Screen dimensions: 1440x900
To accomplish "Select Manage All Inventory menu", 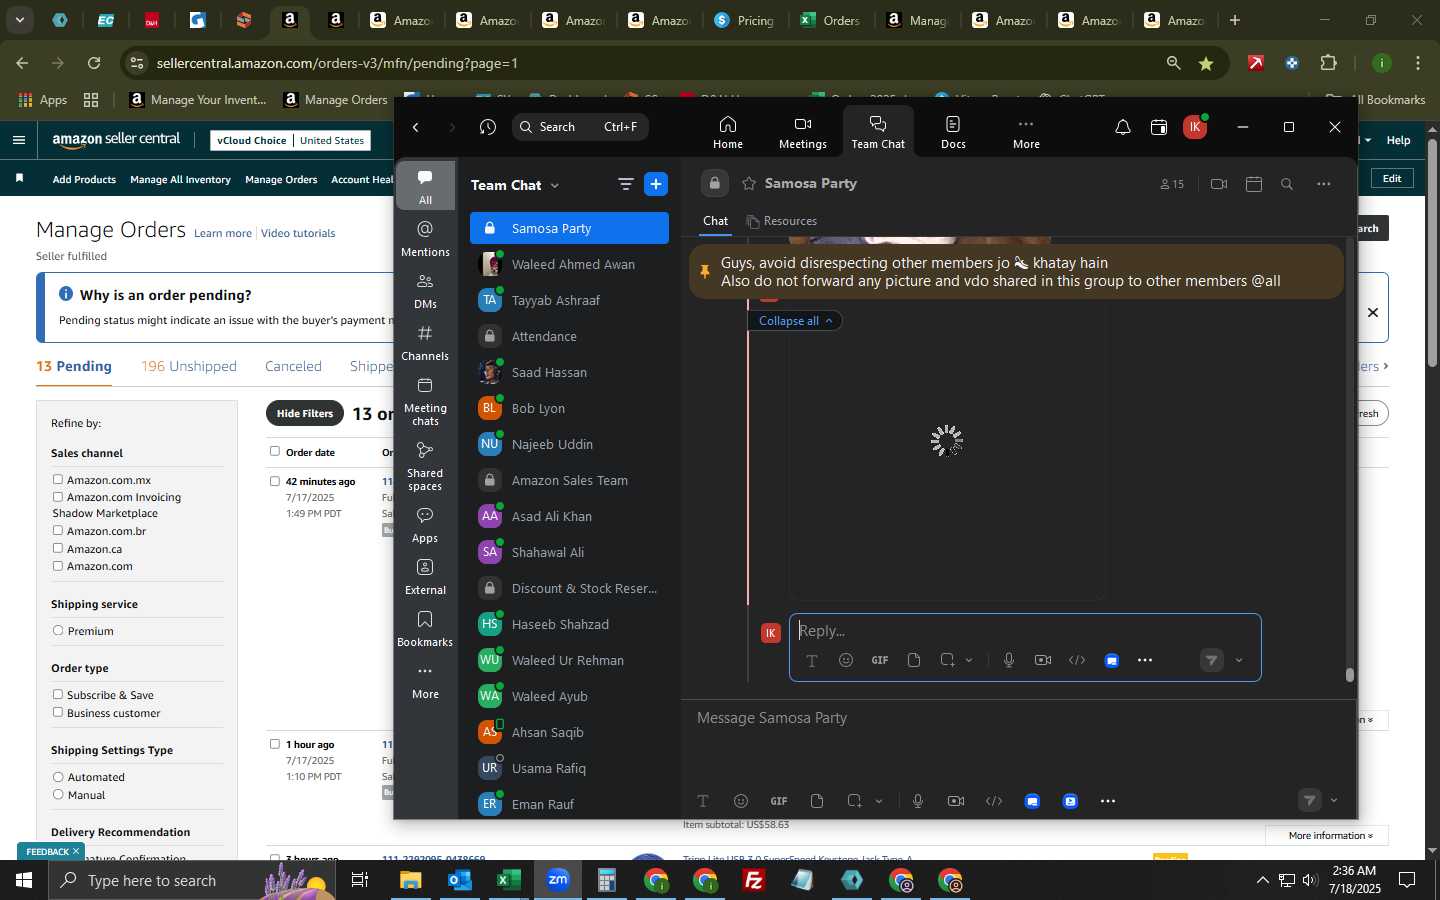I will [x=180, y=180].
